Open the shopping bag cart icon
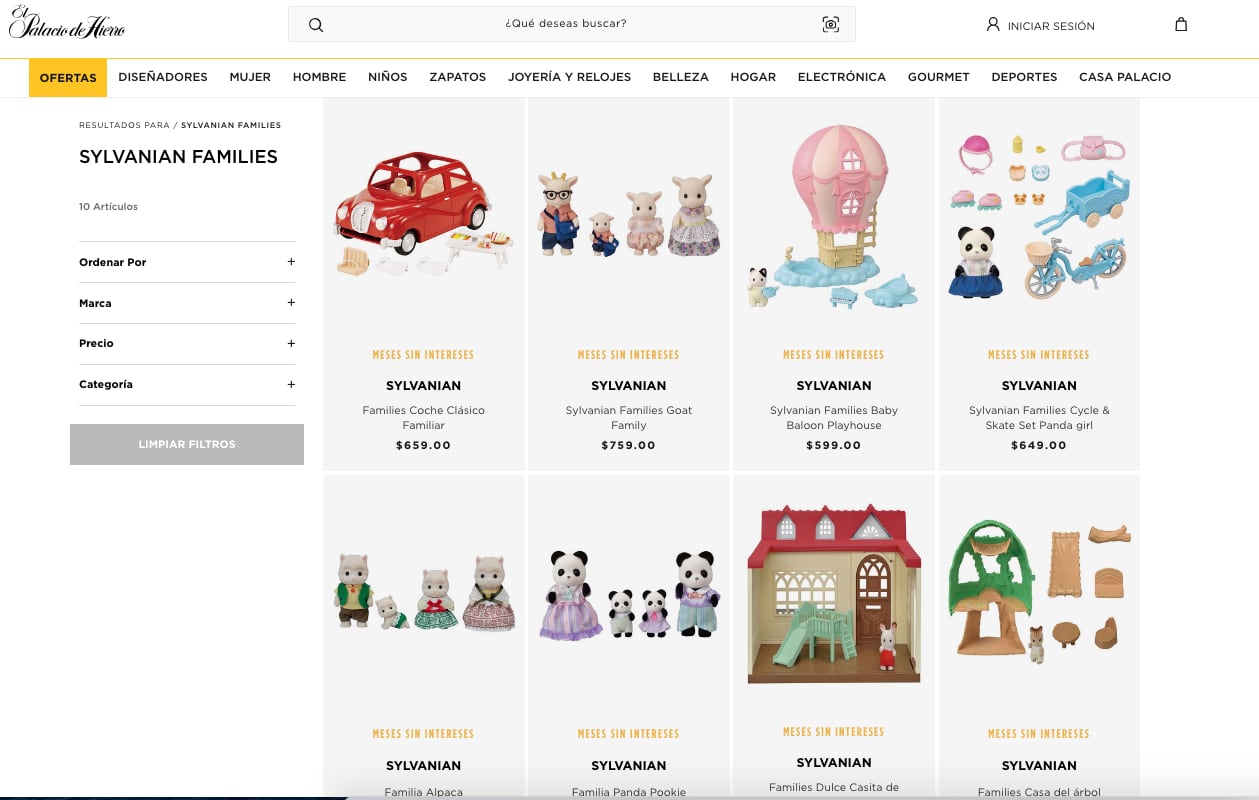This screenshot has height=800, width=1259. (1181, 25)
